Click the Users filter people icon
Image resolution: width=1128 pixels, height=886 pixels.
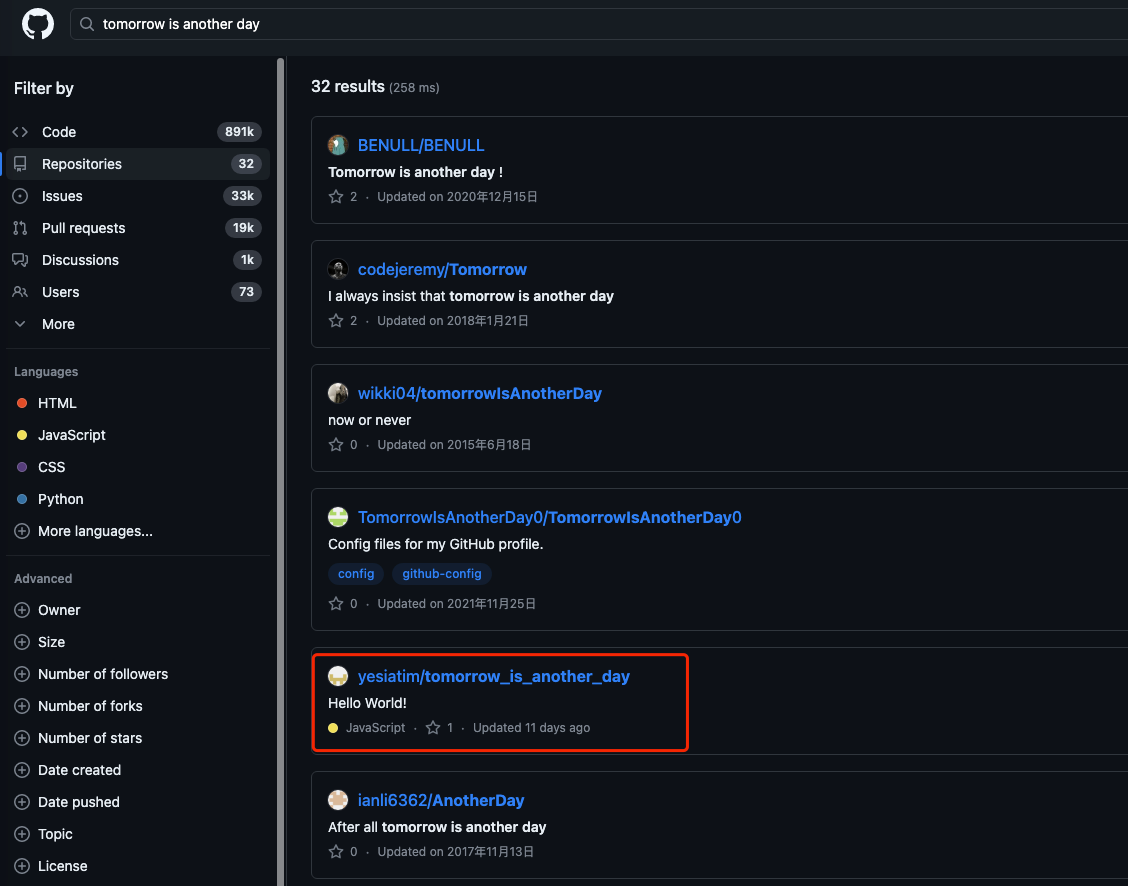point(20,292)
